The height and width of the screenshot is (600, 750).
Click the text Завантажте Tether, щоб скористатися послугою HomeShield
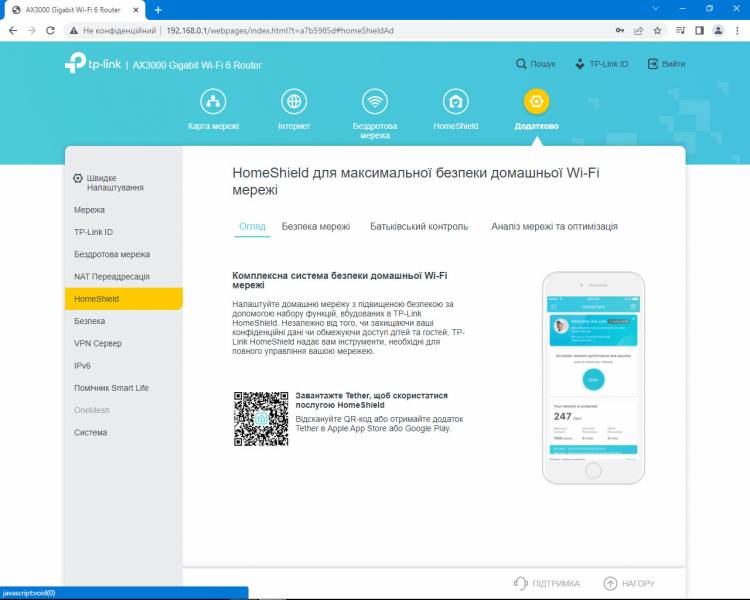372,400
